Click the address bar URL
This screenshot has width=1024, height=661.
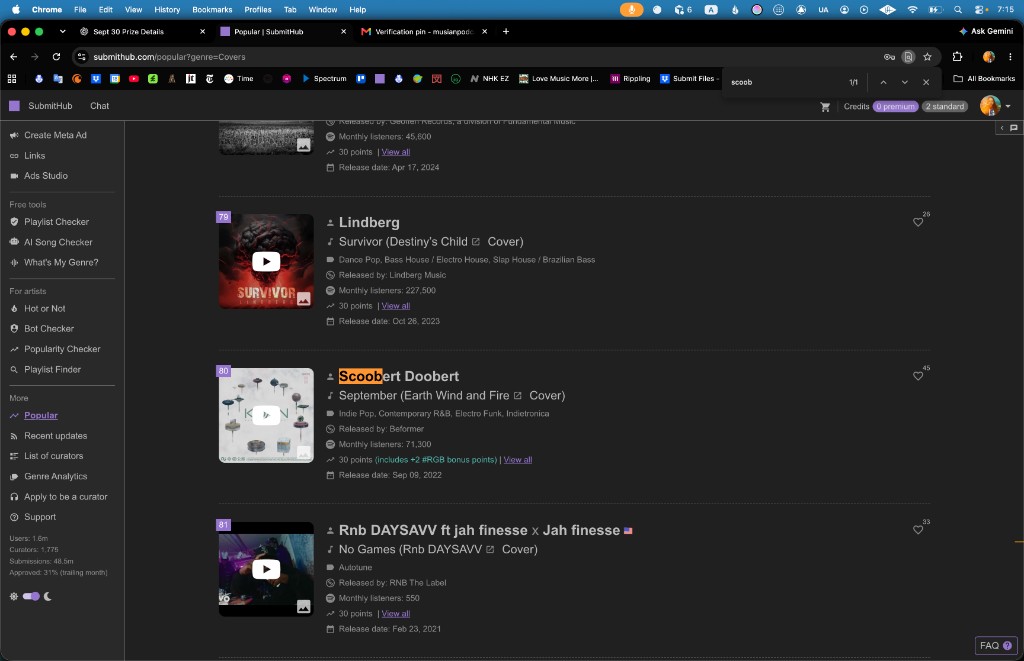169,57
